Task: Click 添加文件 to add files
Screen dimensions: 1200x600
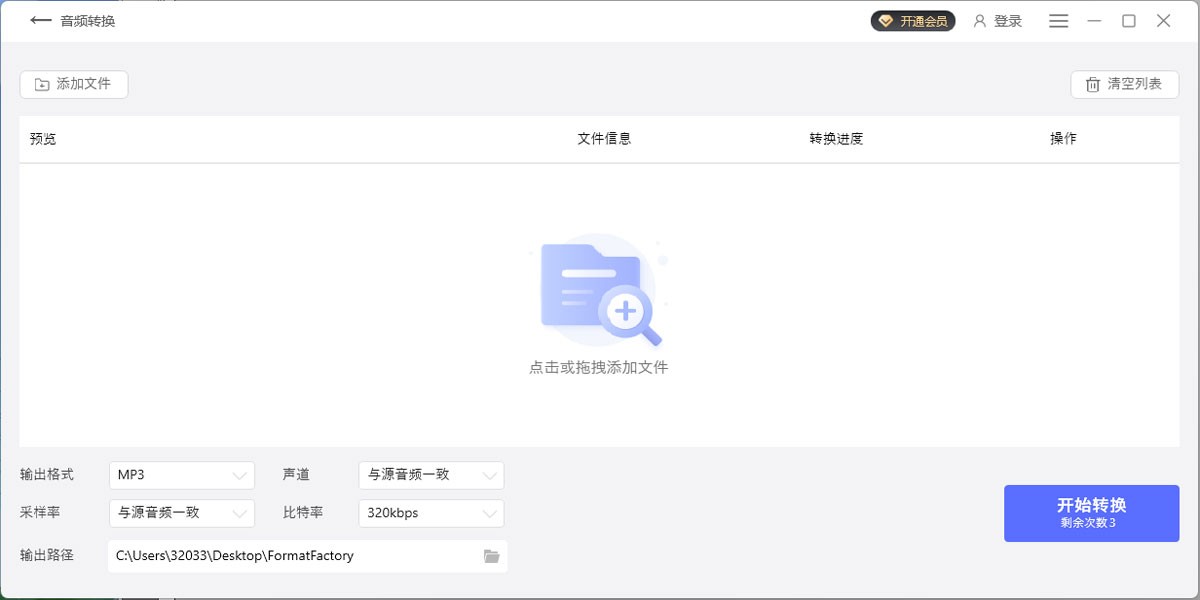Action: 74,85
